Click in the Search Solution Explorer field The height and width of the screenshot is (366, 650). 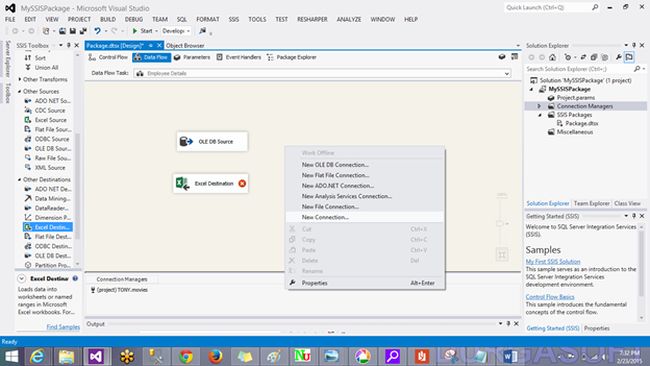[579, 69]
